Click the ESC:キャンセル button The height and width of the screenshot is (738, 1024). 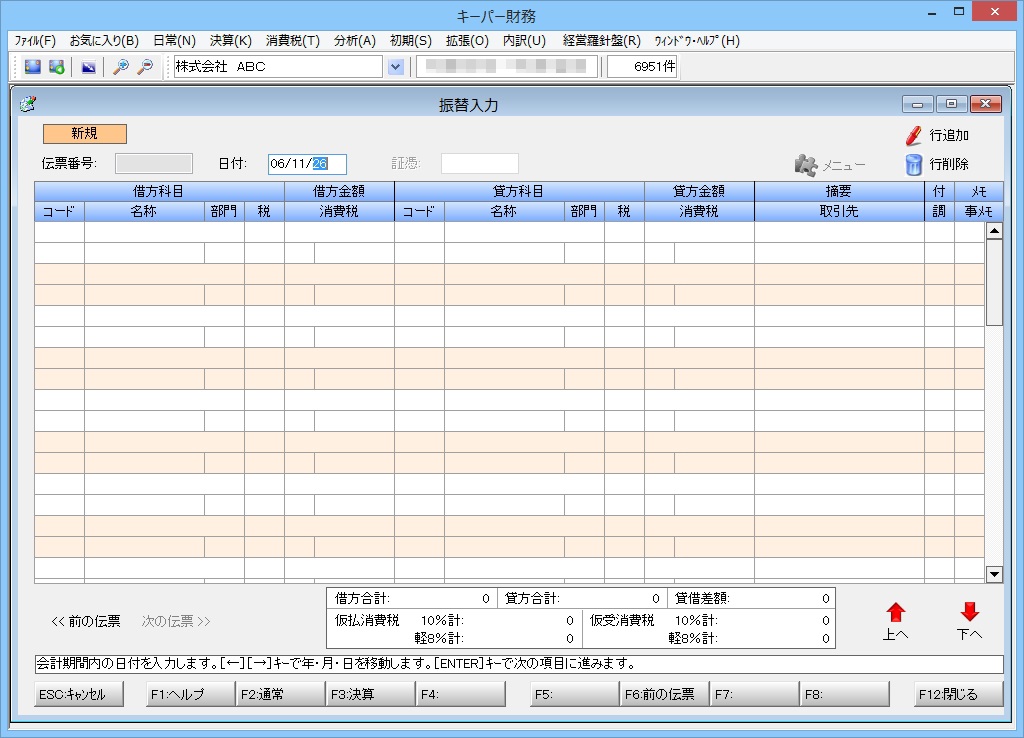tap(79, 694)
